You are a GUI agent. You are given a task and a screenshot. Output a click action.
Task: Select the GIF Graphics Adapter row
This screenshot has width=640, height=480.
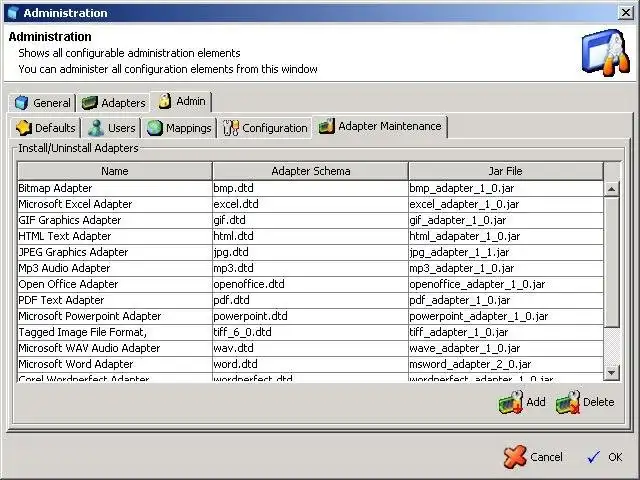point(310,220)
